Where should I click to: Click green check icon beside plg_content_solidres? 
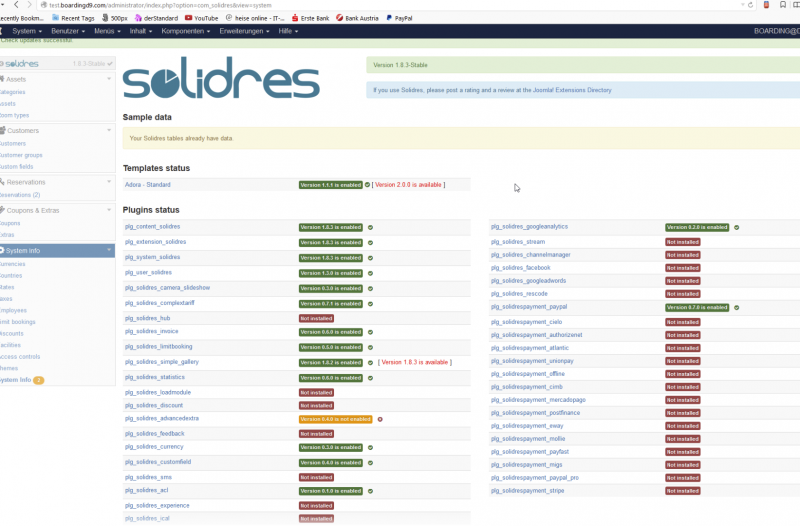click(x=370, y=228)
